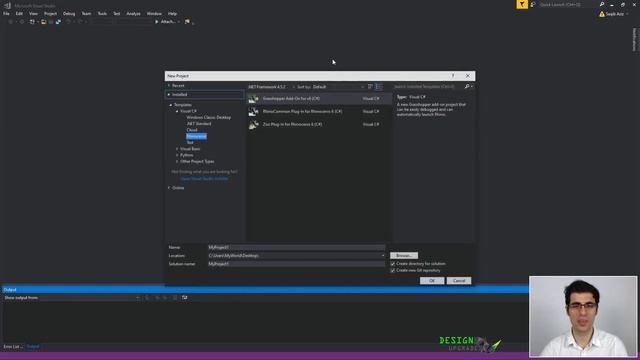Click send feedback icon beside Quick Launch
640x360 pixels.
(x=533, y=4)
